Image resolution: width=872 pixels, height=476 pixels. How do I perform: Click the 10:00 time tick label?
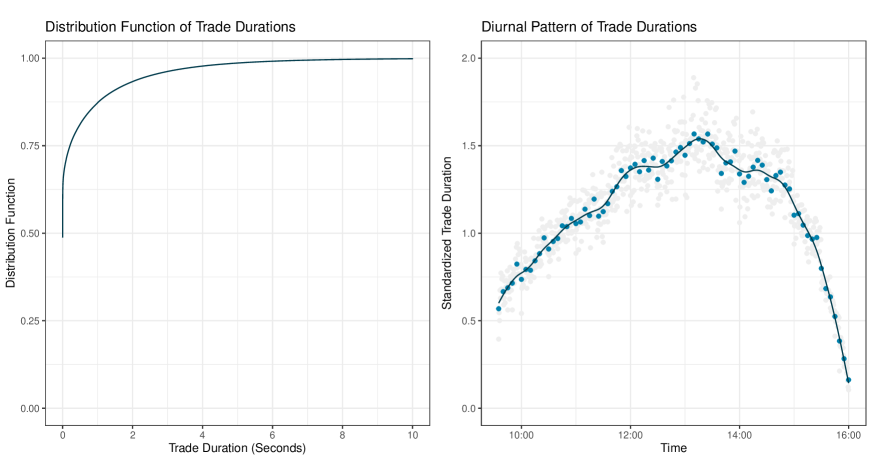point(521,435)
